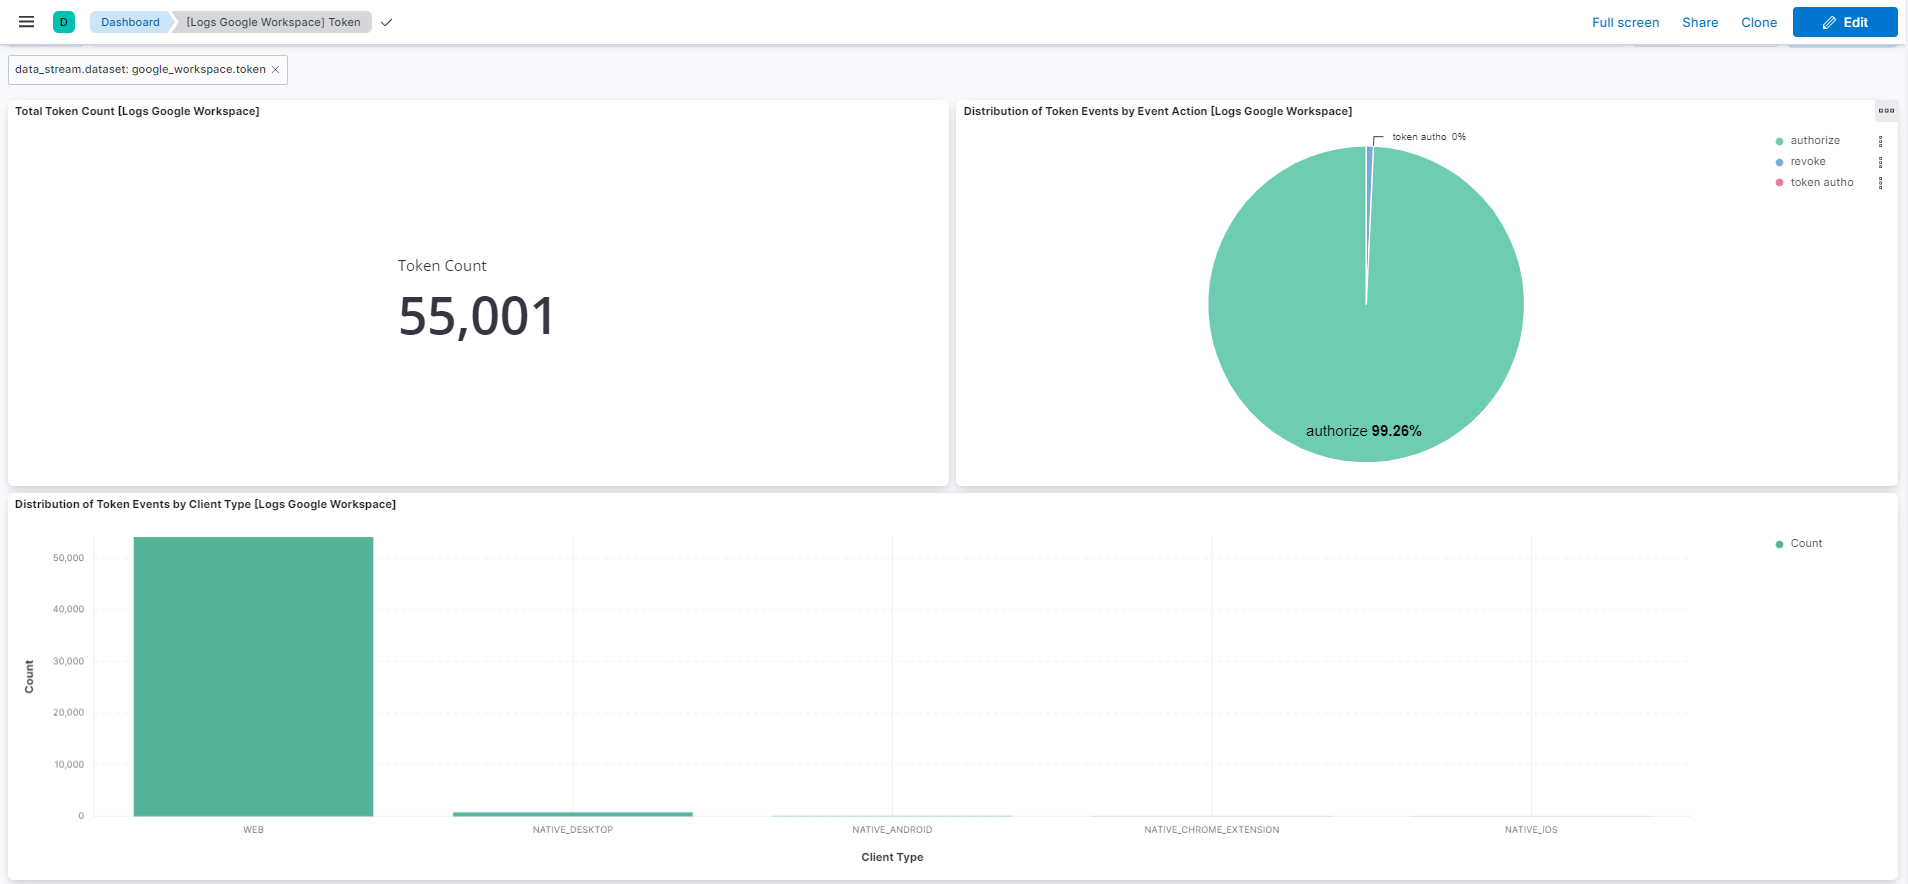Image resolution: width=1908 pixels, height=884 pixels.
Task: Open the data_stream.dataset filter pill actions
Action: click(140, 70)
